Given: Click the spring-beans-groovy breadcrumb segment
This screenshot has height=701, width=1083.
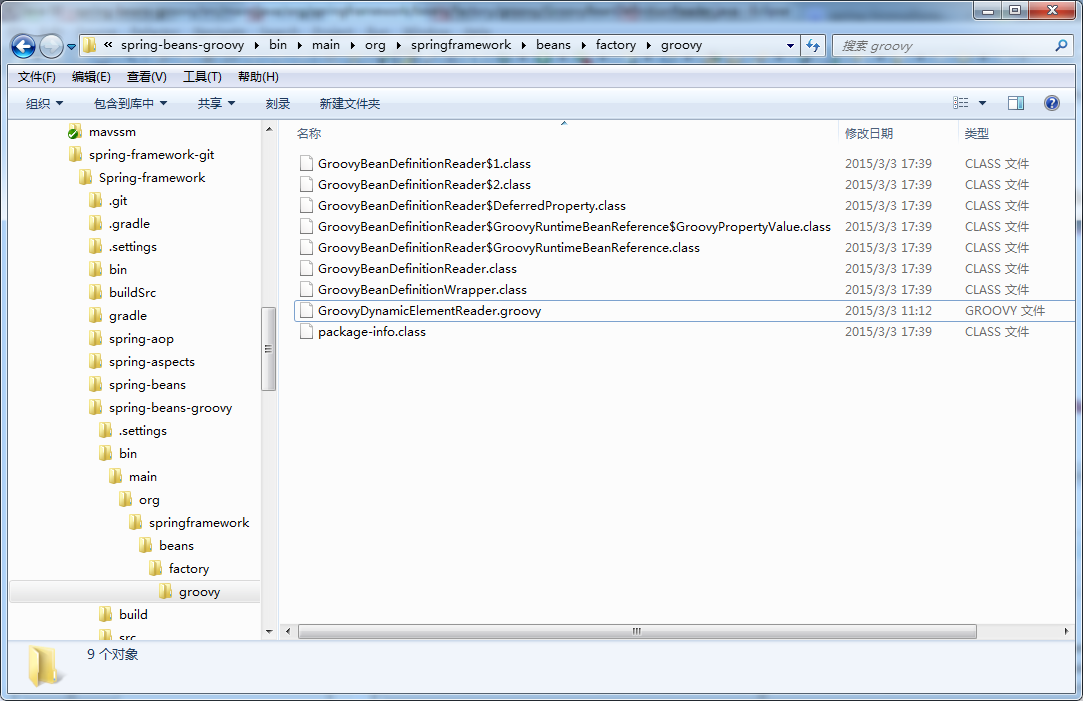Looking at the screenshot, I should [182, 45].
